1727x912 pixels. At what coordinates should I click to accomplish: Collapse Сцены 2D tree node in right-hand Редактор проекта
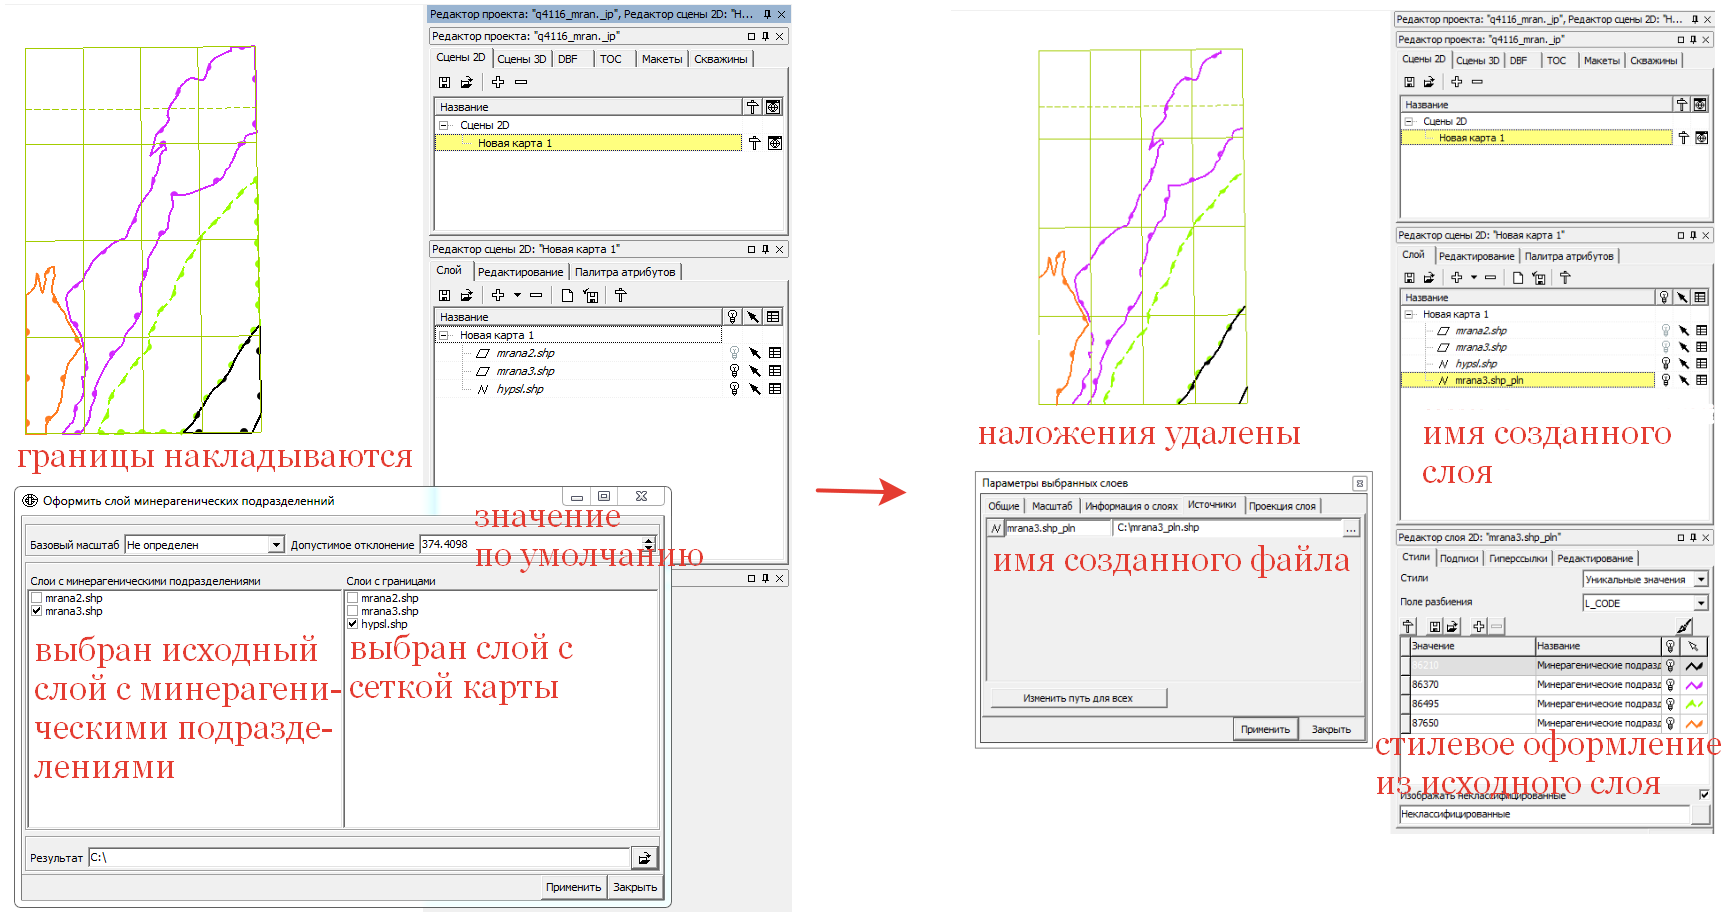[1409, 121]
